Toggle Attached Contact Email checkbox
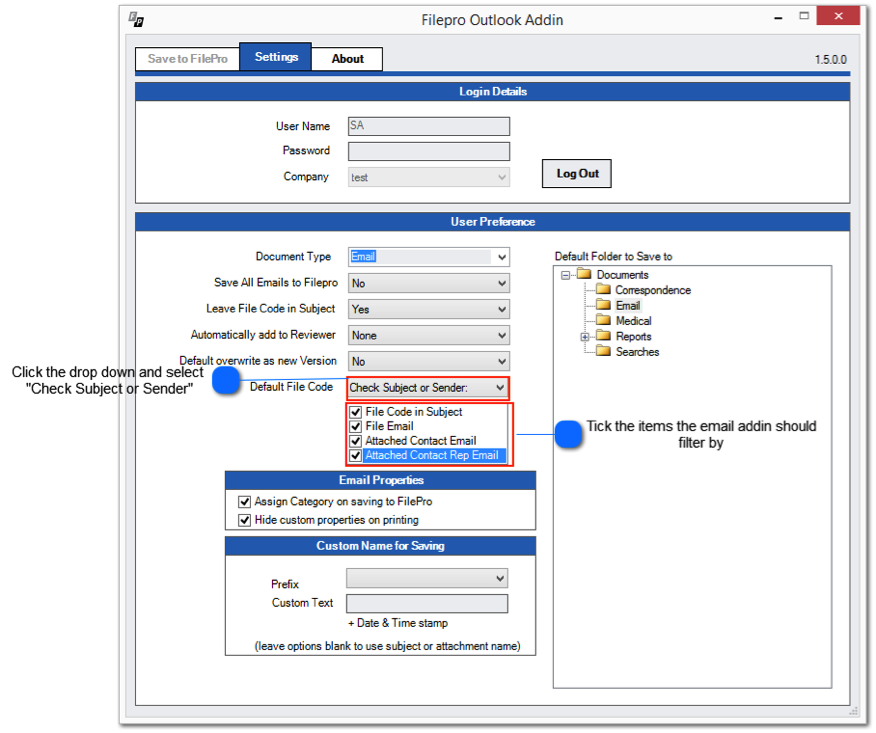 click(356, 441)
